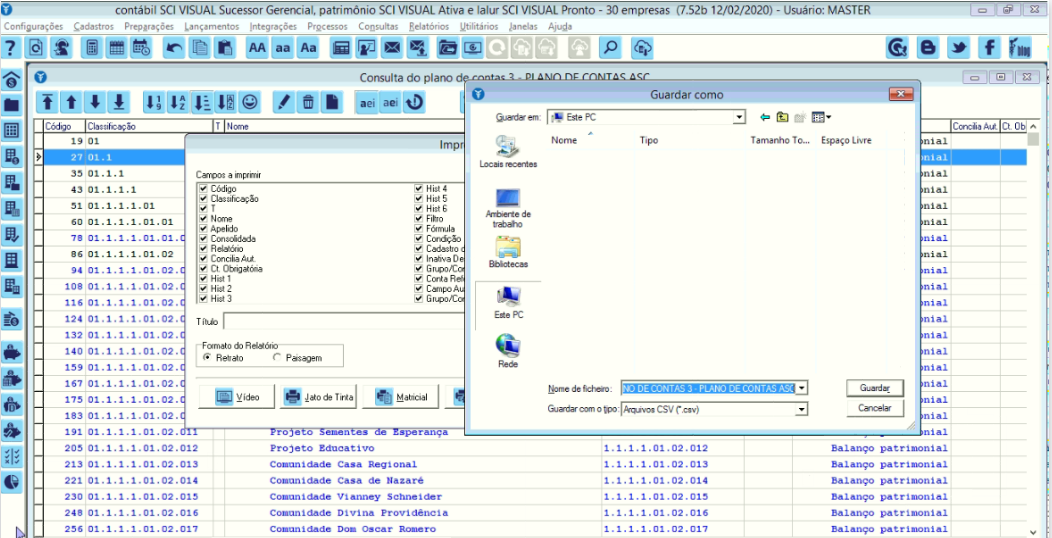Toggle the Apelido checkbox
Viewport: 1052px width, 538px height.
click(x=204, y=228)
